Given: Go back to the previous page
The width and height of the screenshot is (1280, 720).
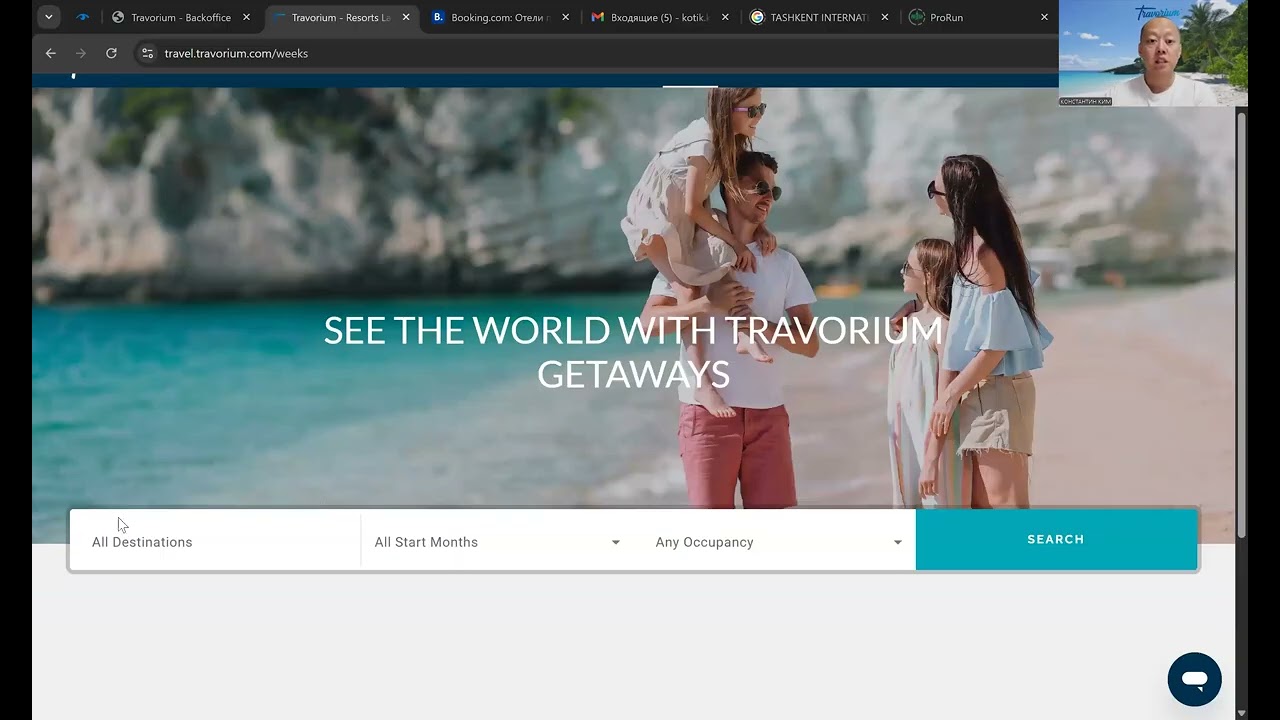Looking at the screenshot, I should coord(51,53).
